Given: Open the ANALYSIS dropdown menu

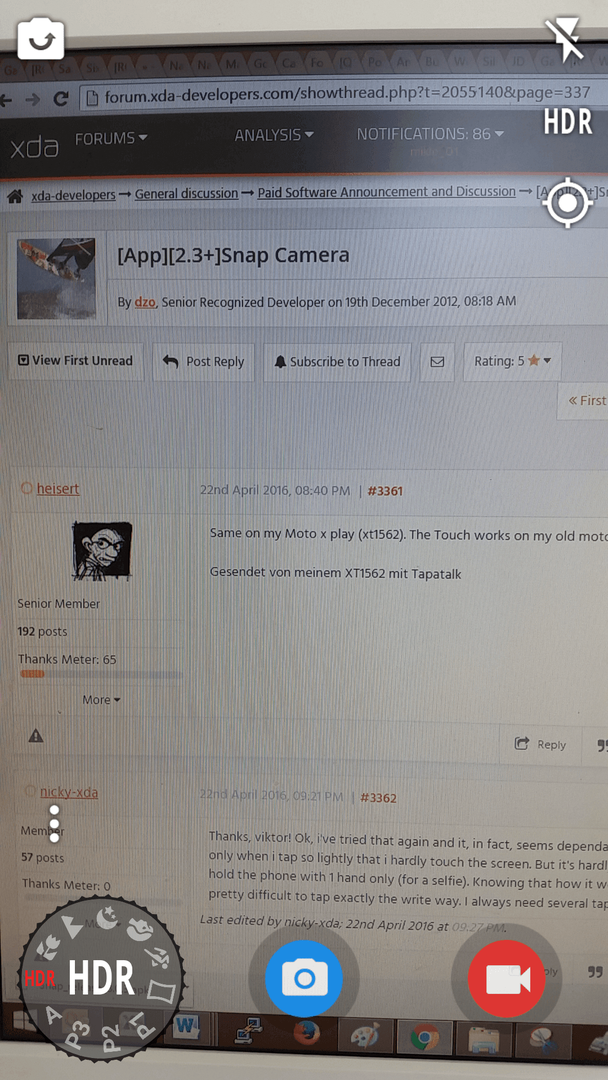Looking at the screenshot, I should (273, 135).
